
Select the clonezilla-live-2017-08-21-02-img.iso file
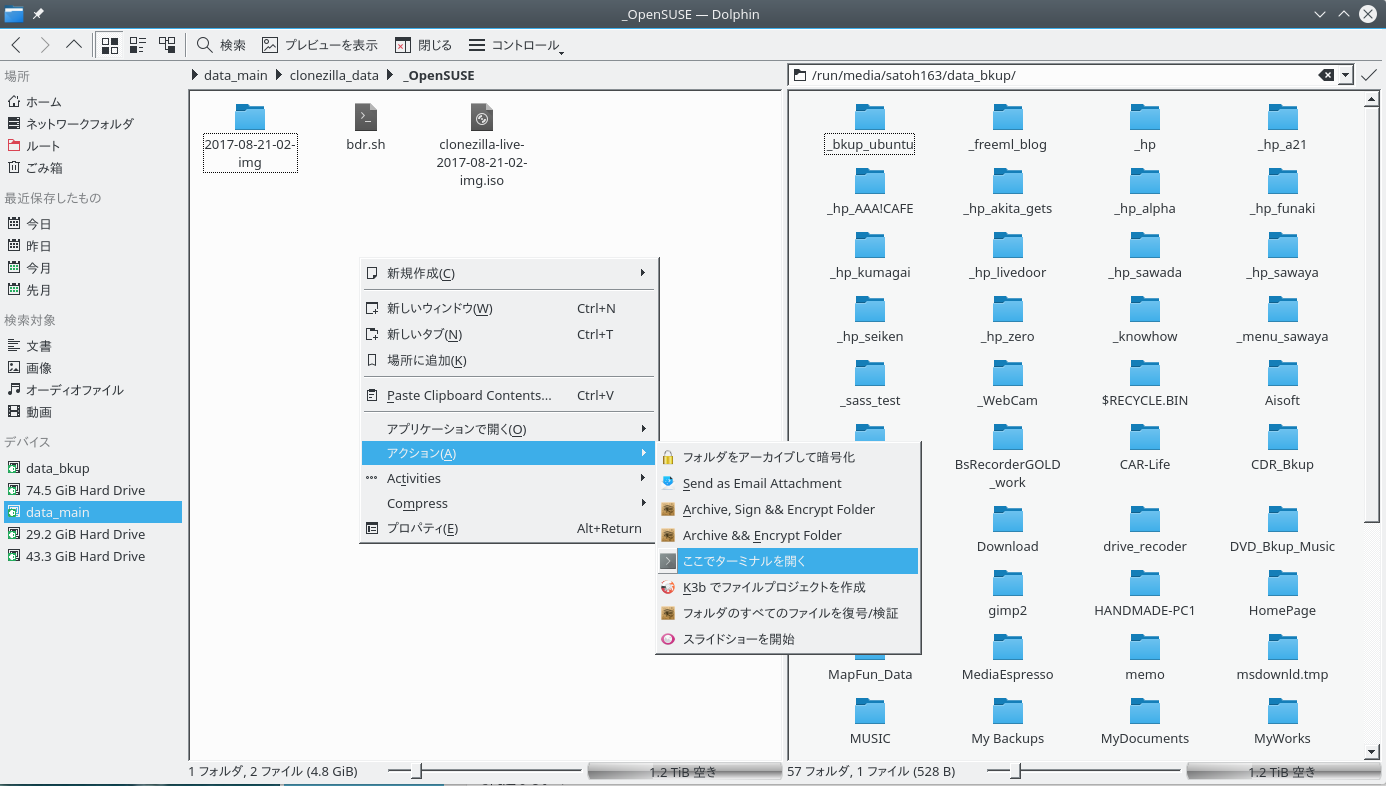click(482, 146)
